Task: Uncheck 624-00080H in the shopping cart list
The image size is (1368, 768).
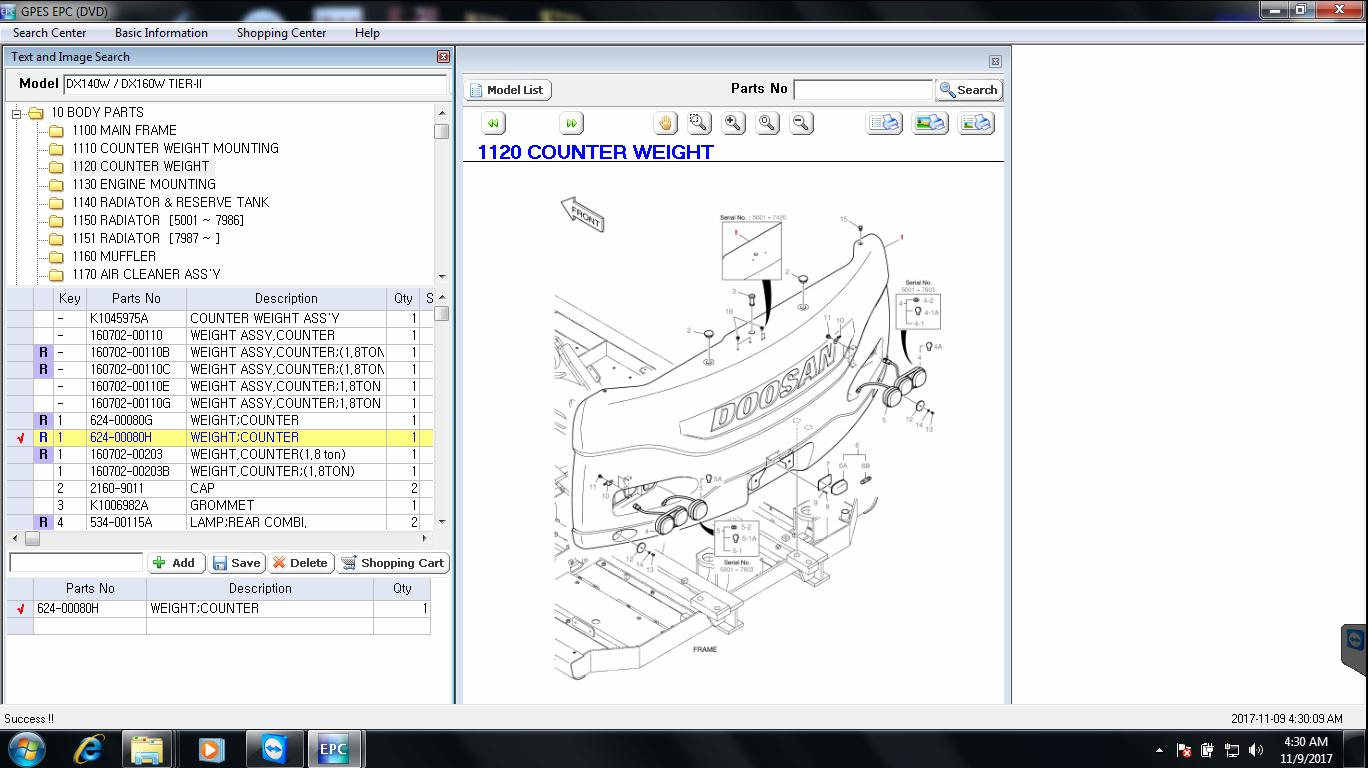Action: point(20,608)
